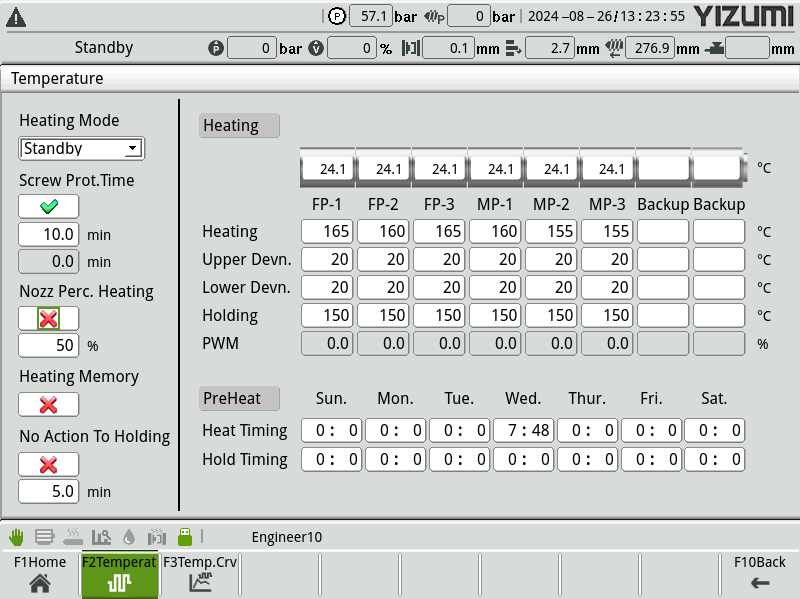Open the Heating Mode Standby dropdown
800x599 pixels.
[x=82, y=149]
